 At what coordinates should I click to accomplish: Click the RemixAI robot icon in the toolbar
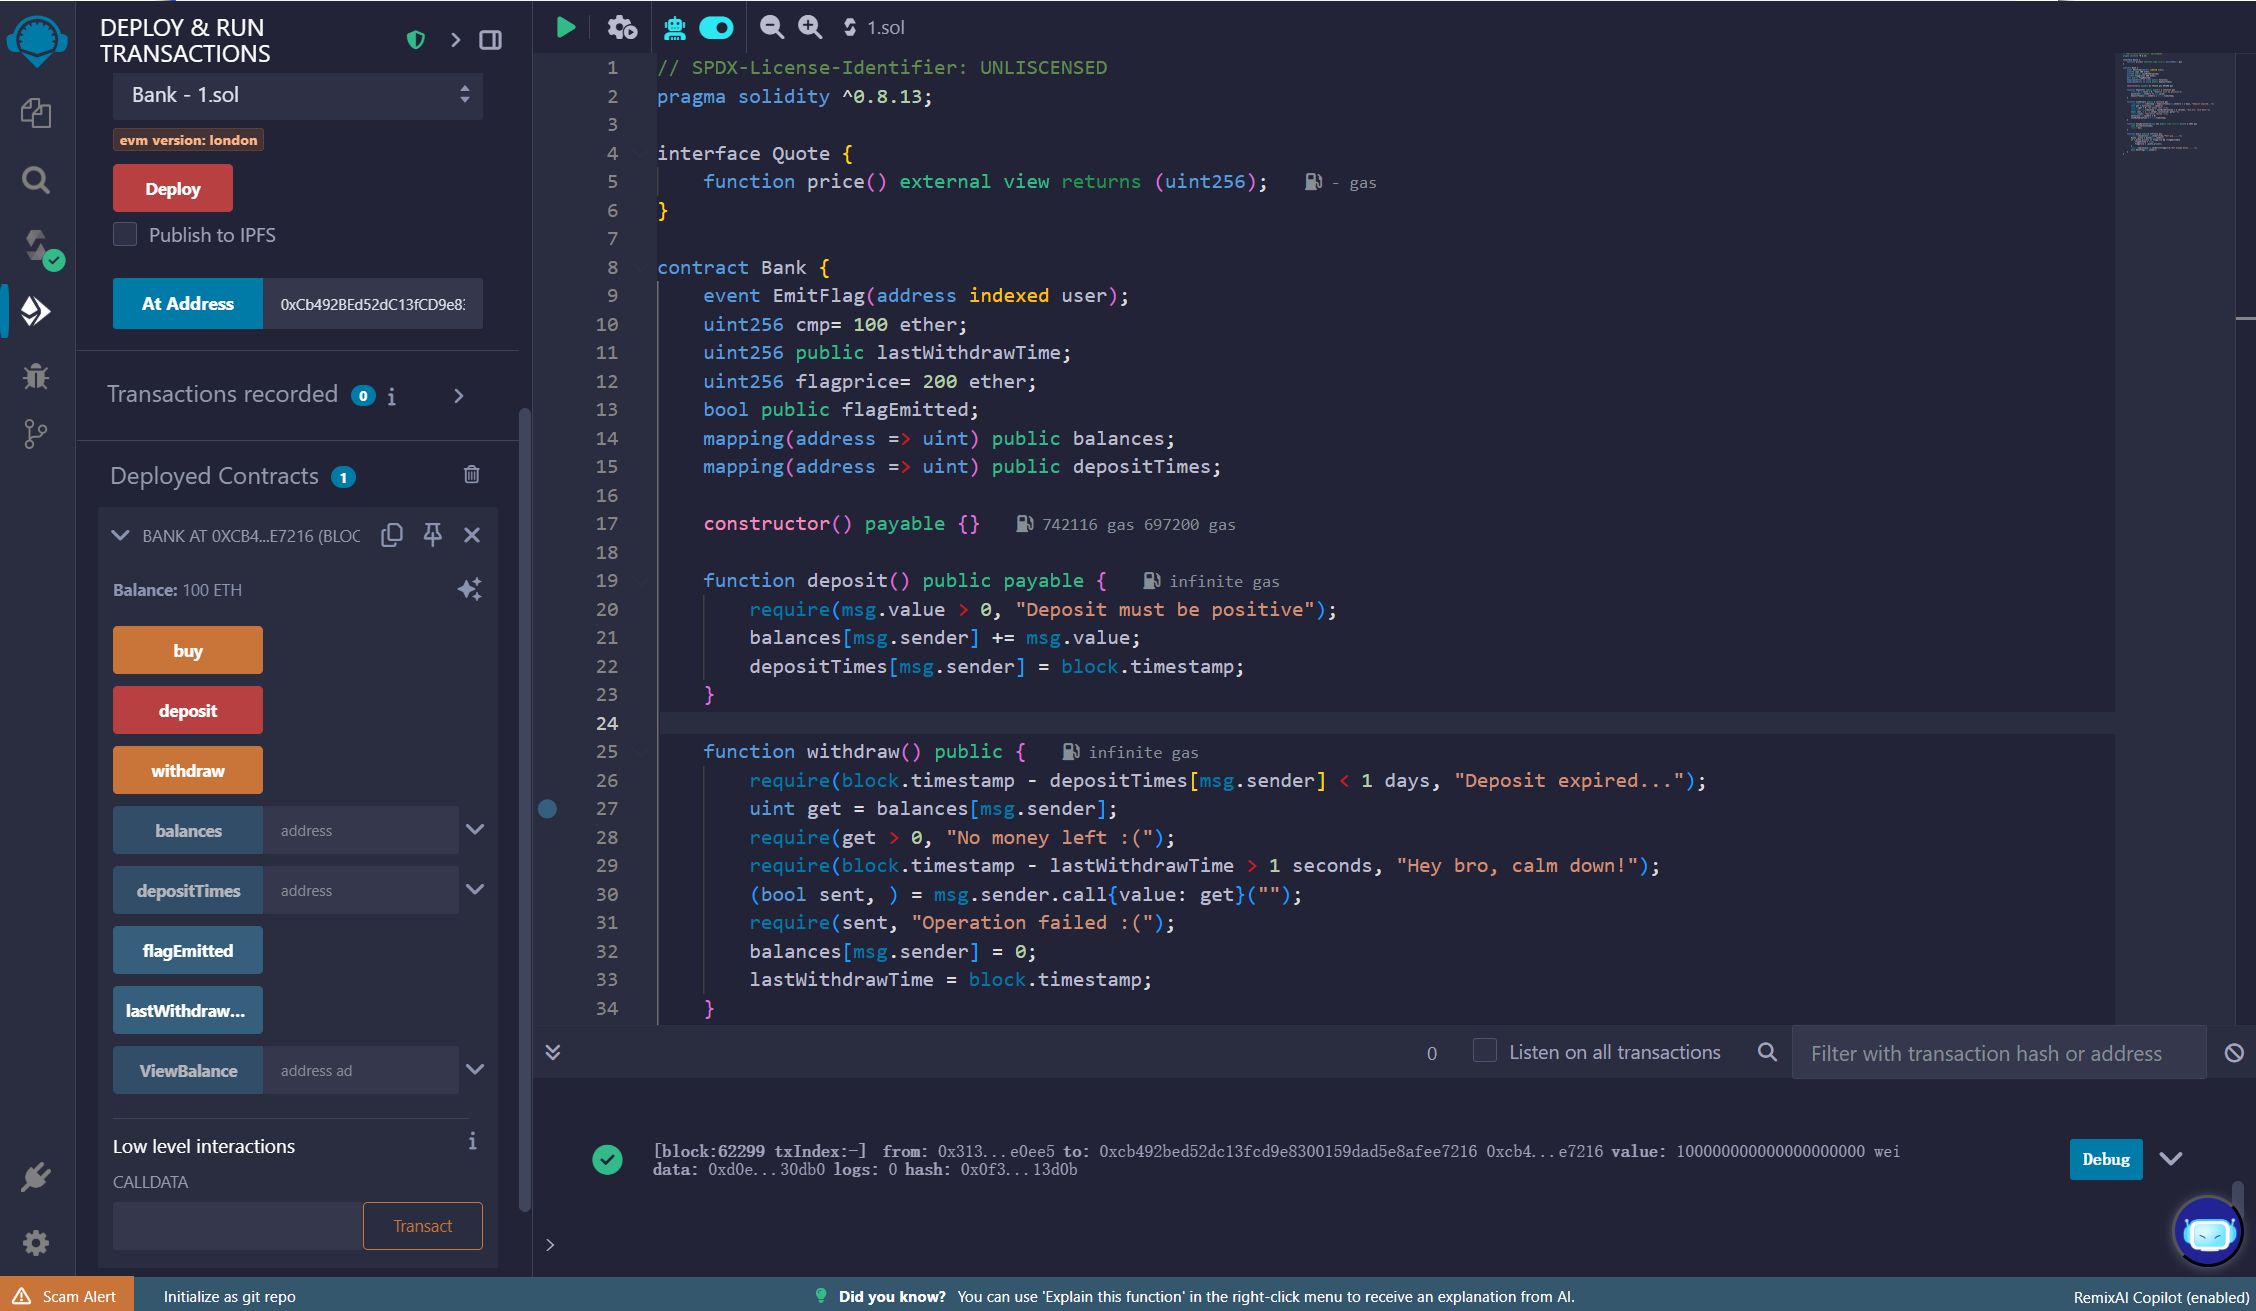tap(675, 27)
